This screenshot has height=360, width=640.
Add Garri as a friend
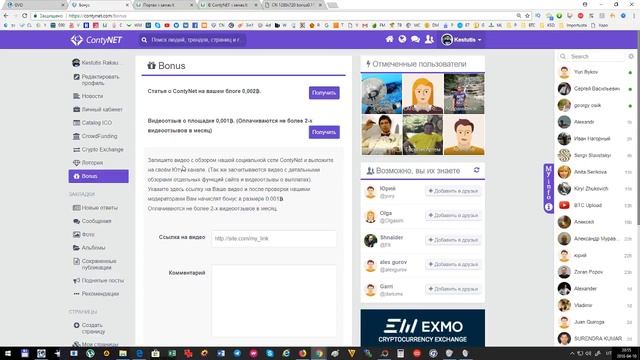click(x=453, y=289)
